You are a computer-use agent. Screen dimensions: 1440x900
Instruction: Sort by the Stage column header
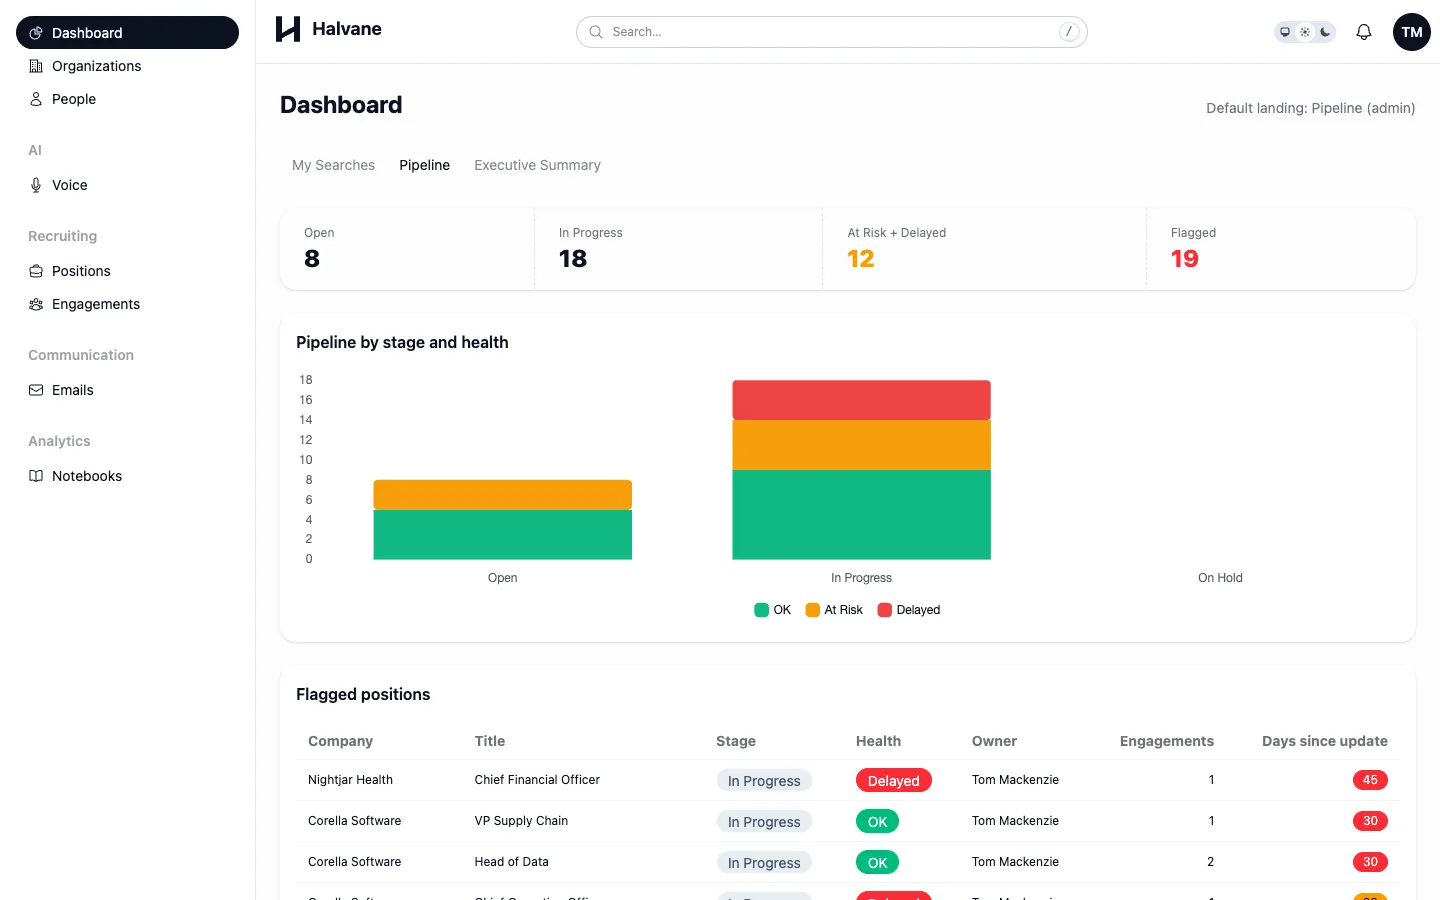pyautogui.click(x=736, y=741)
